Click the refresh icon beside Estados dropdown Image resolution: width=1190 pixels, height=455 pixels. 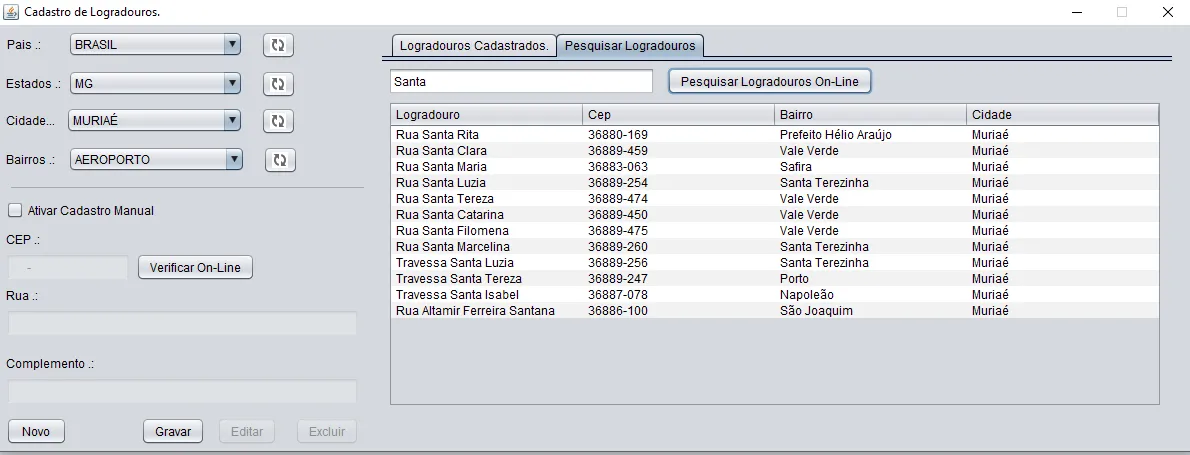(x=278, y=84)
